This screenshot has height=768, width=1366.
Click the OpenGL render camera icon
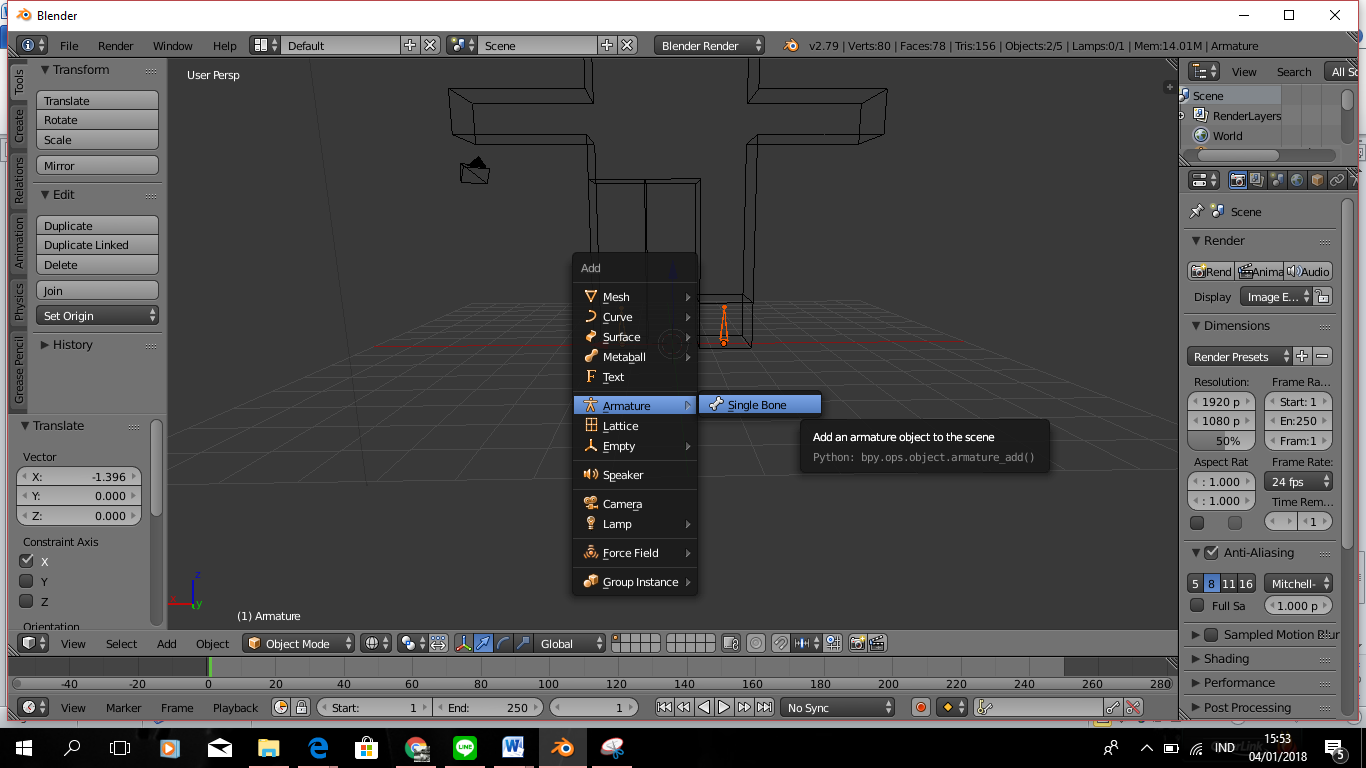point(857,644)
